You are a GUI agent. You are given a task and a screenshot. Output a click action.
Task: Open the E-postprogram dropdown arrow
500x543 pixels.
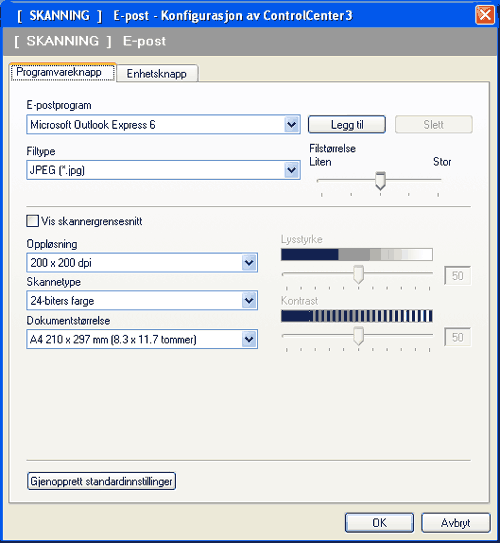point(292,124)
